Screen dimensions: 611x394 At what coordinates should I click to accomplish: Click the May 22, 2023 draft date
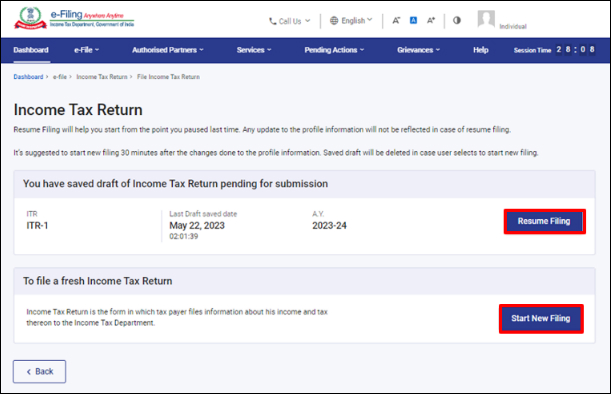click(x=197, y=226)
